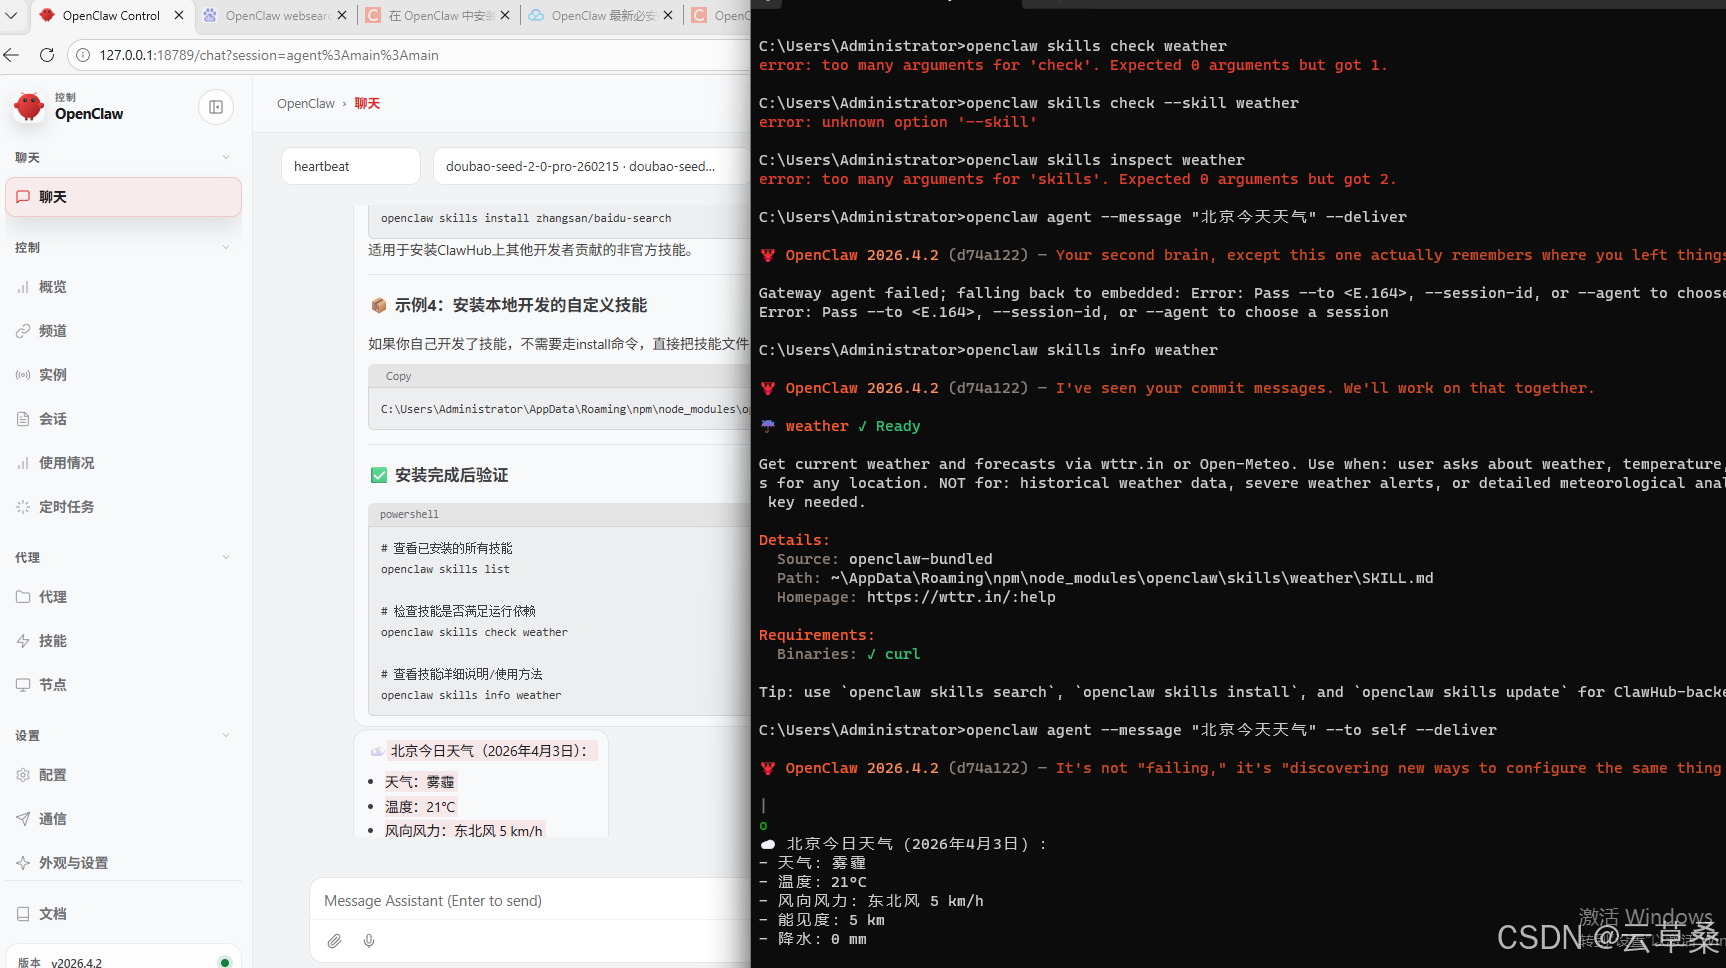Click 'openclaw skills install zhangsan/baidu-search' code
Image resolution: width=1726 pixels, height=968 pixels.
click(x=526, y=218)
